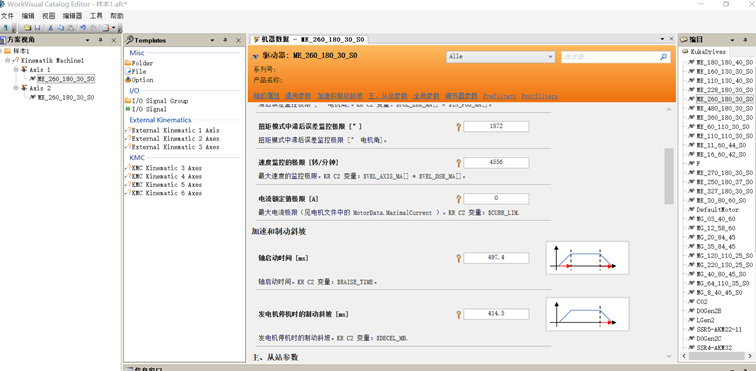
Task: Click the search magnifier in filter box
Action: (664, 57)
